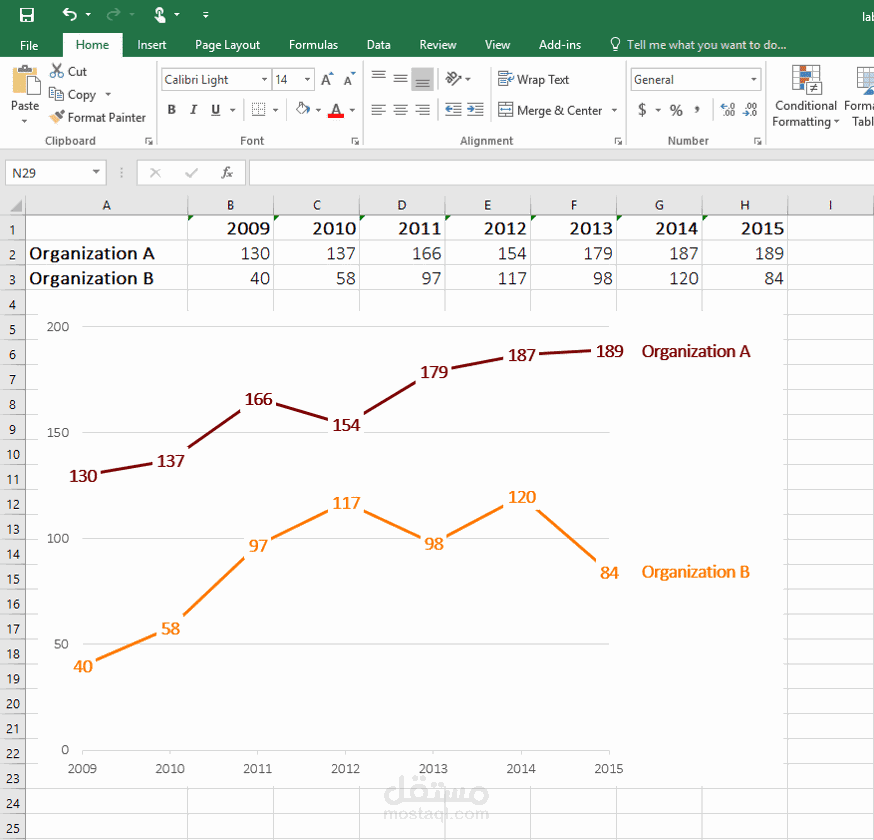The image size is (874, 840).
Task: Click the Middle Align icon
Action: click(400, 79)
